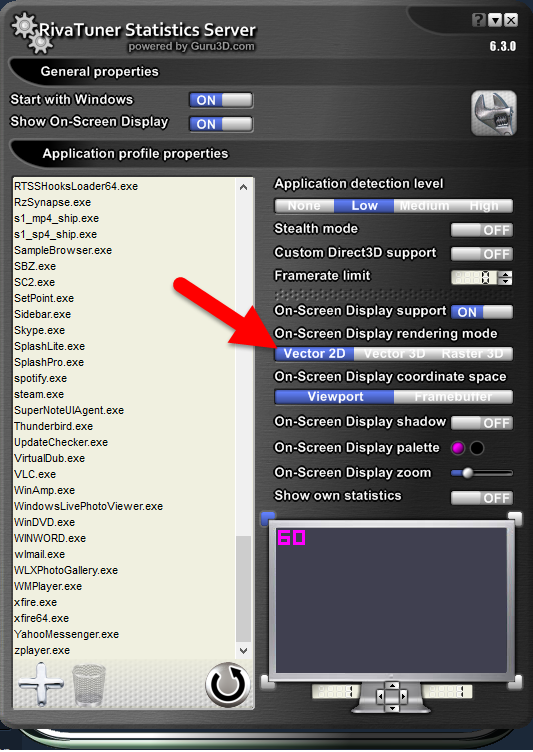
Task: Click the On-Screen Display zoom slider
Action: tap(482, 473)
